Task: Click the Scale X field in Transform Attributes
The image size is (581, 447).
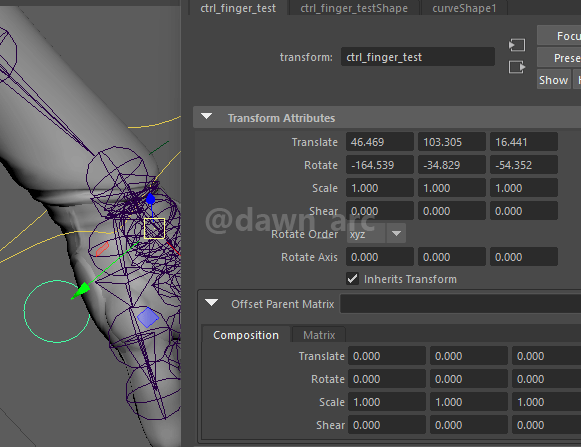Action: pos(380,188)
